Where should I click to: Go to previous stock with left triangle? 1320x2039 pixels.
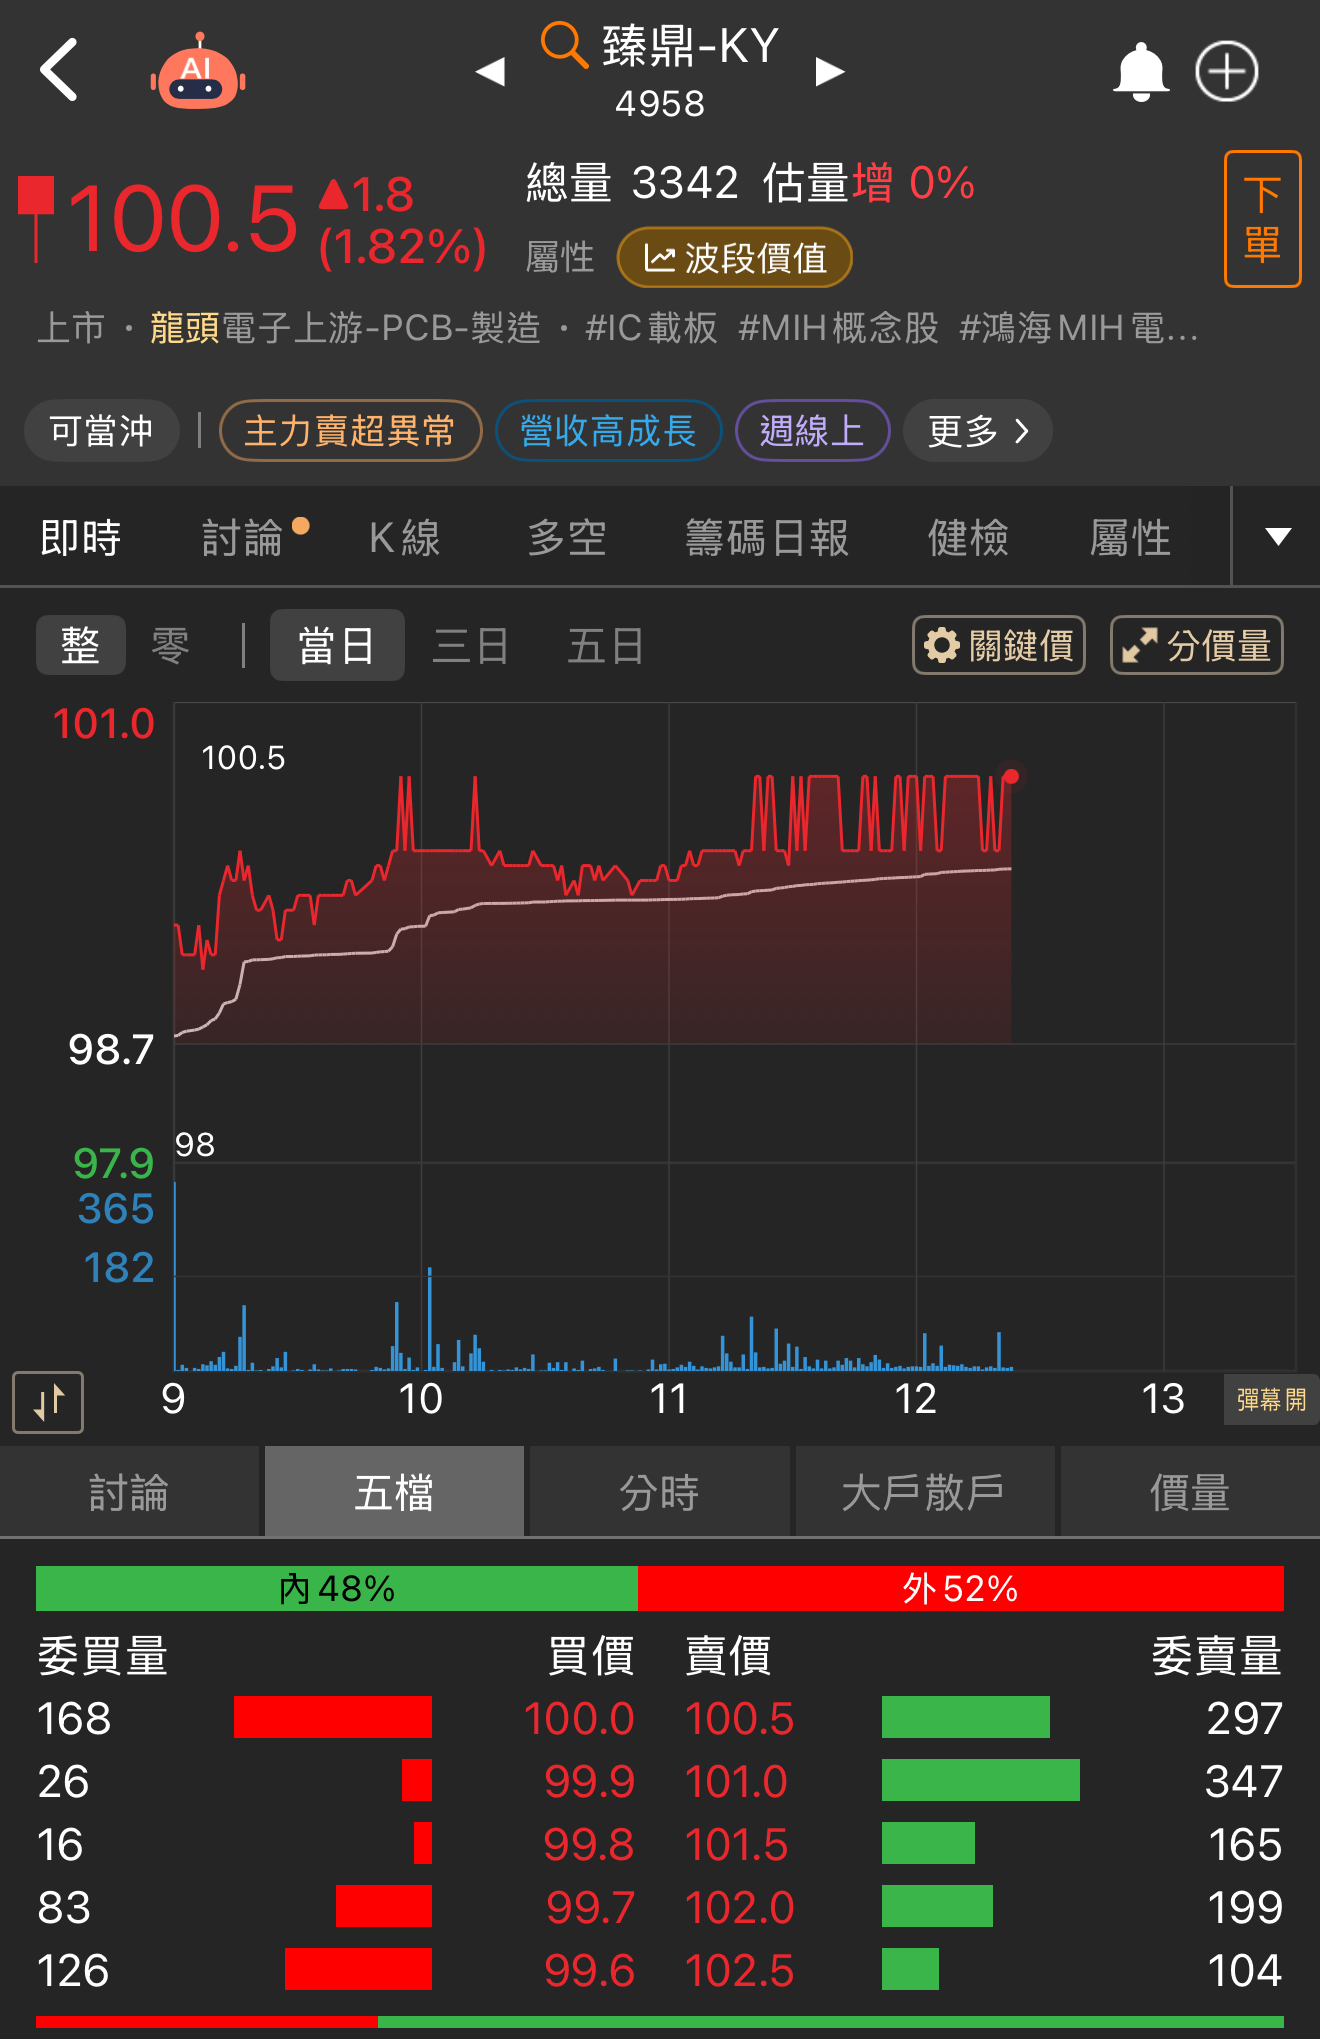point(490,72)
